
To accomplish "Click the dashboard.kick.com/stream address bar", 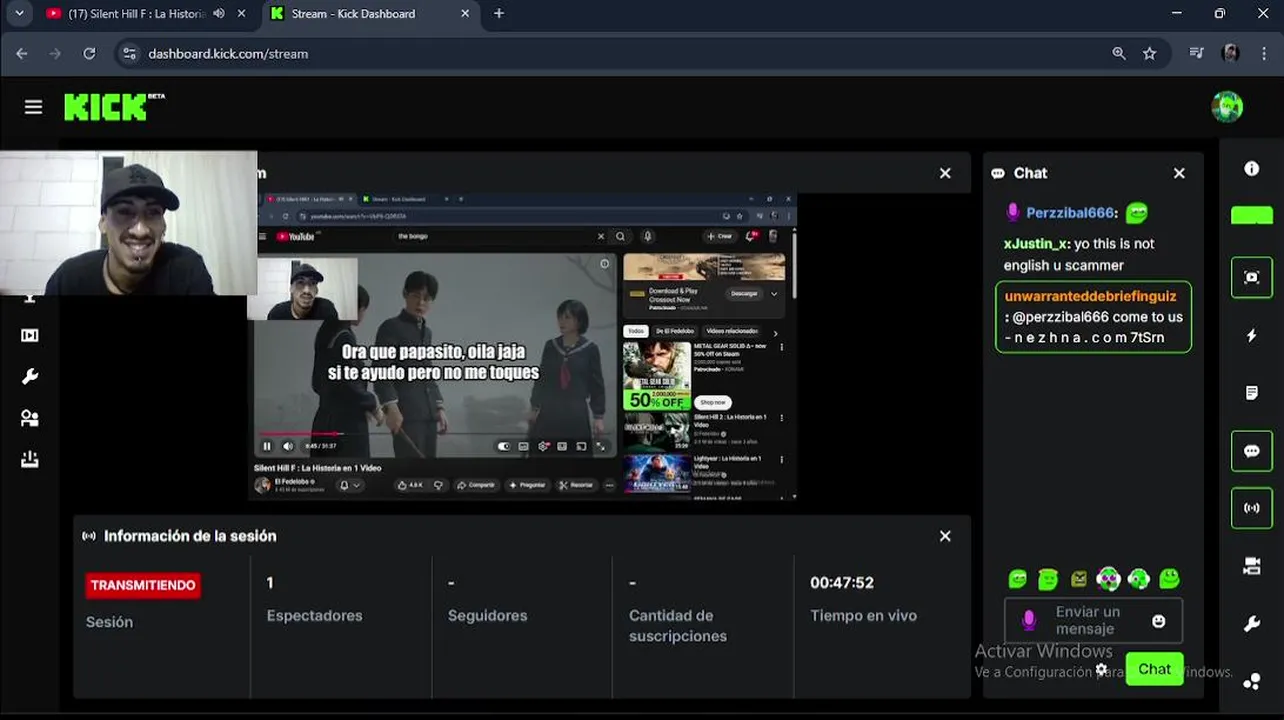I will pyautogui.click(x=228, y=54).
